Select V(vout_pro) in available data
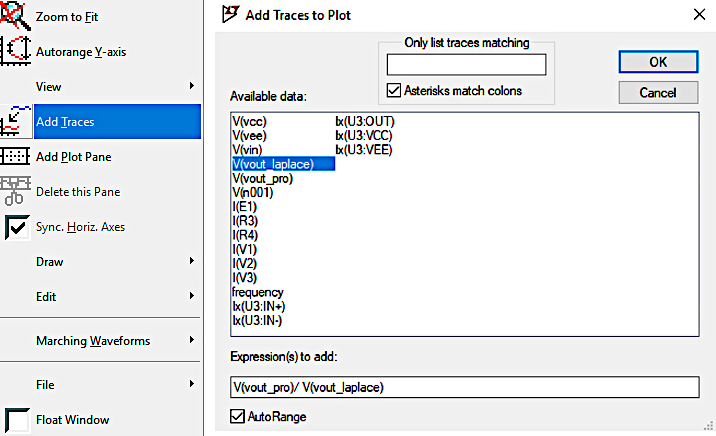Image resolution: width=716 pixels, height=436 pixels. [263, 178]
